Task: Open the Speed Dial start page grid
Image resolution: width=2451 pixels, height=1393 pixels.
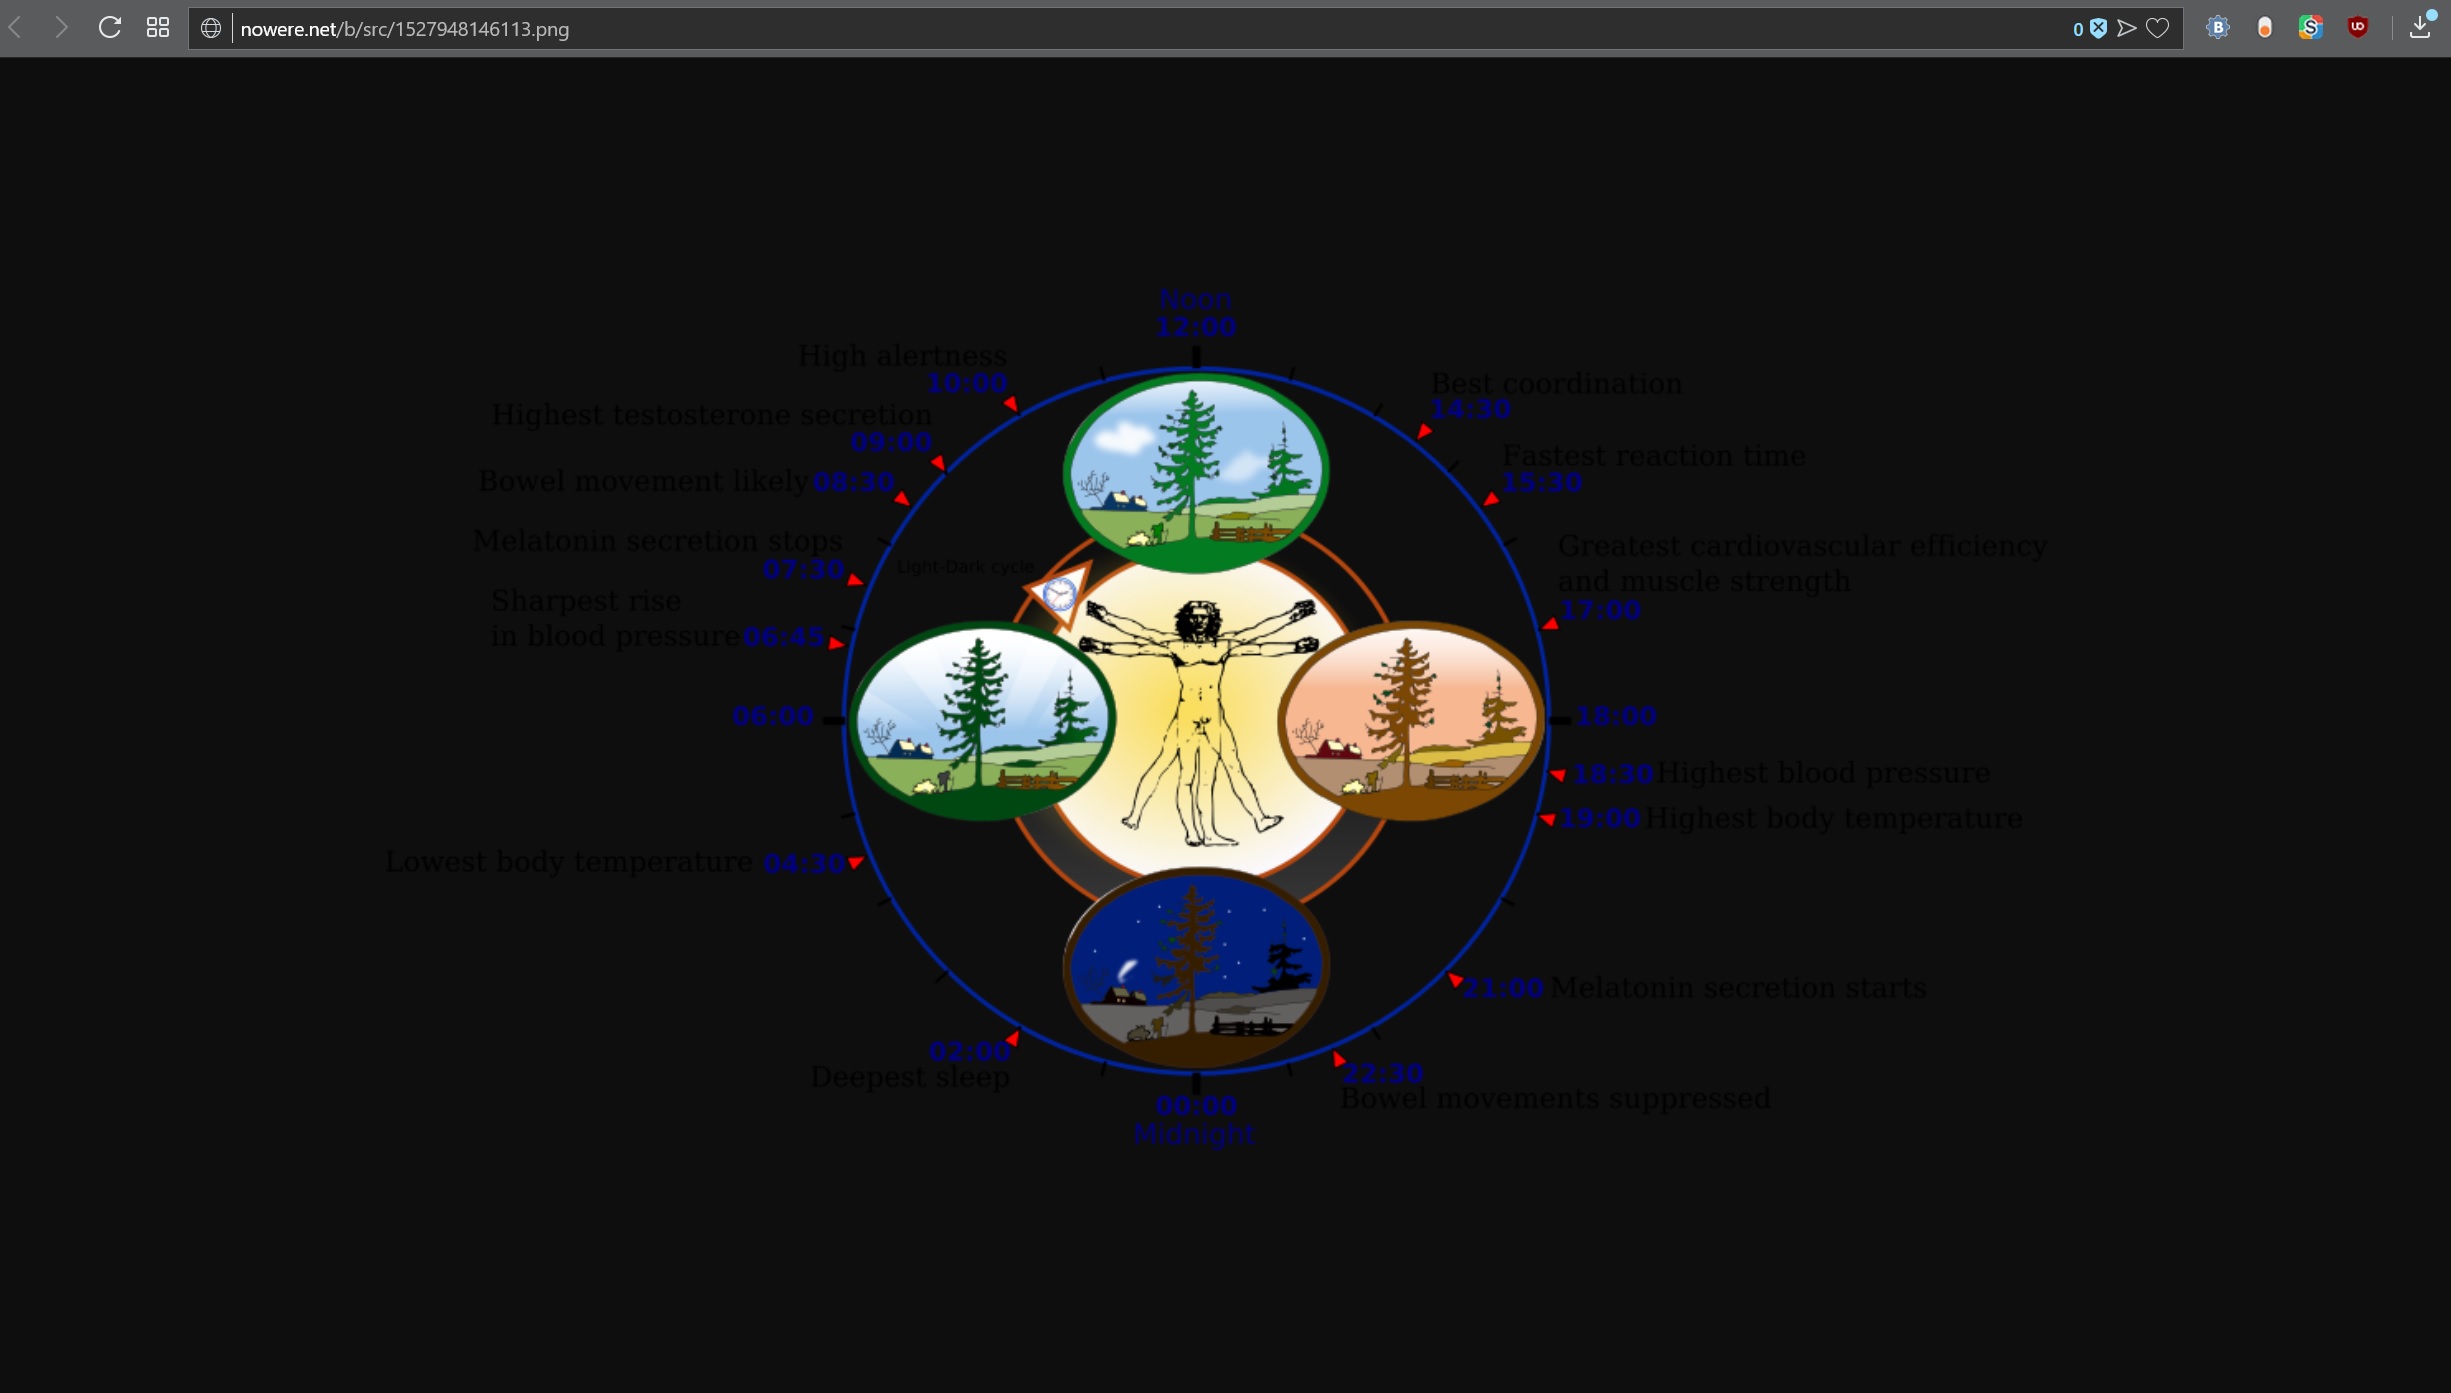Action: (x=158, y=28)
